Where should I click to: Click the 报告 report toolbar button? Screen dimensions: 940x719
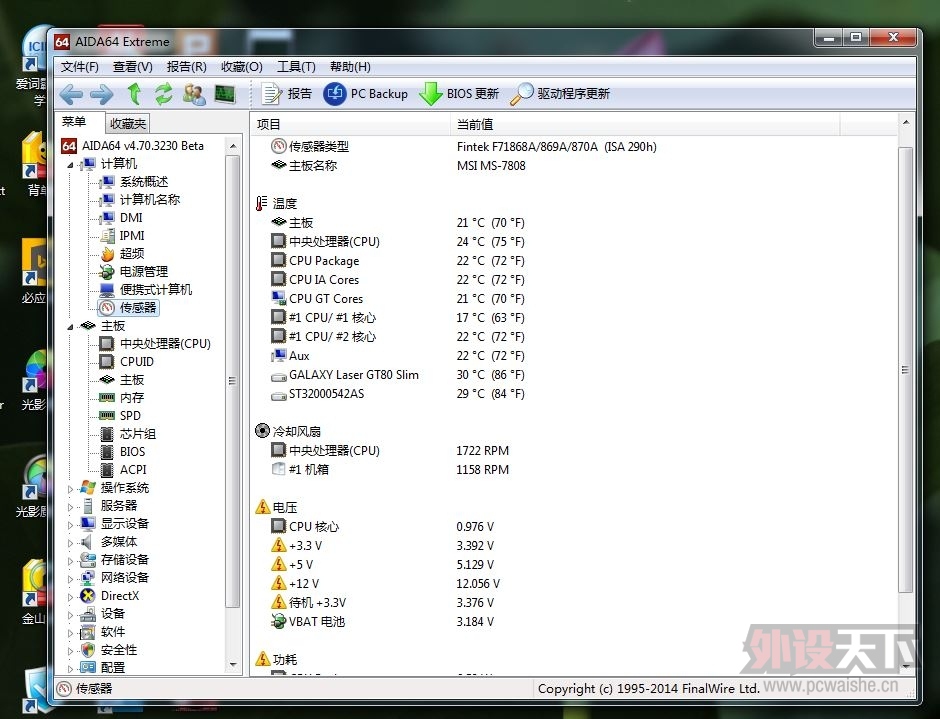point(287,94)
